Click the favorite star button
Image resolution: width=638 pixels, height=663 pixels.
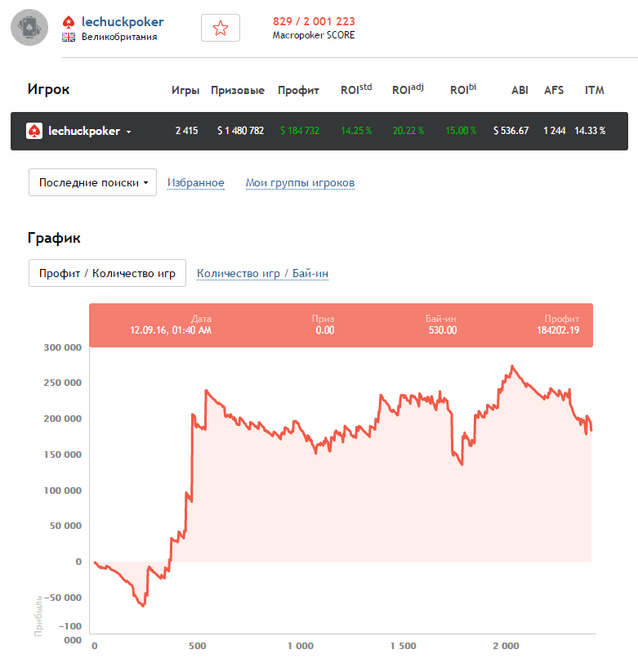(220, 28)
